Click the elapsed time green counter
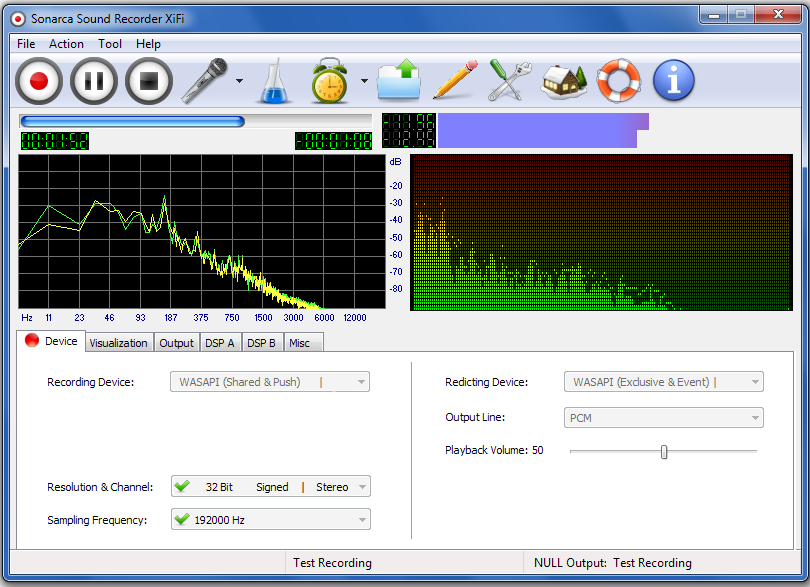 tap(55, 141)
